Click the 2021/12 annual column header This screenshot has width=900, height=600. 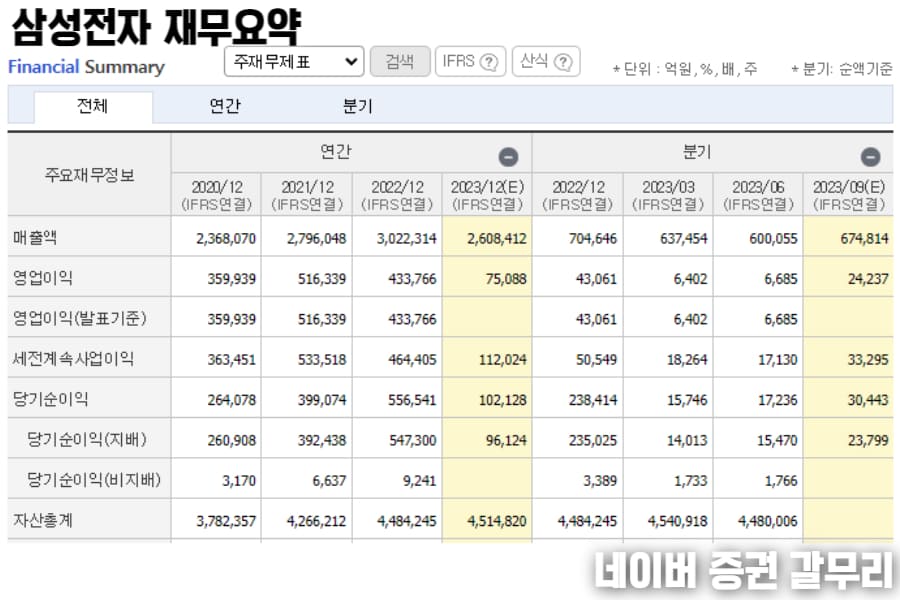coord(307,195)
